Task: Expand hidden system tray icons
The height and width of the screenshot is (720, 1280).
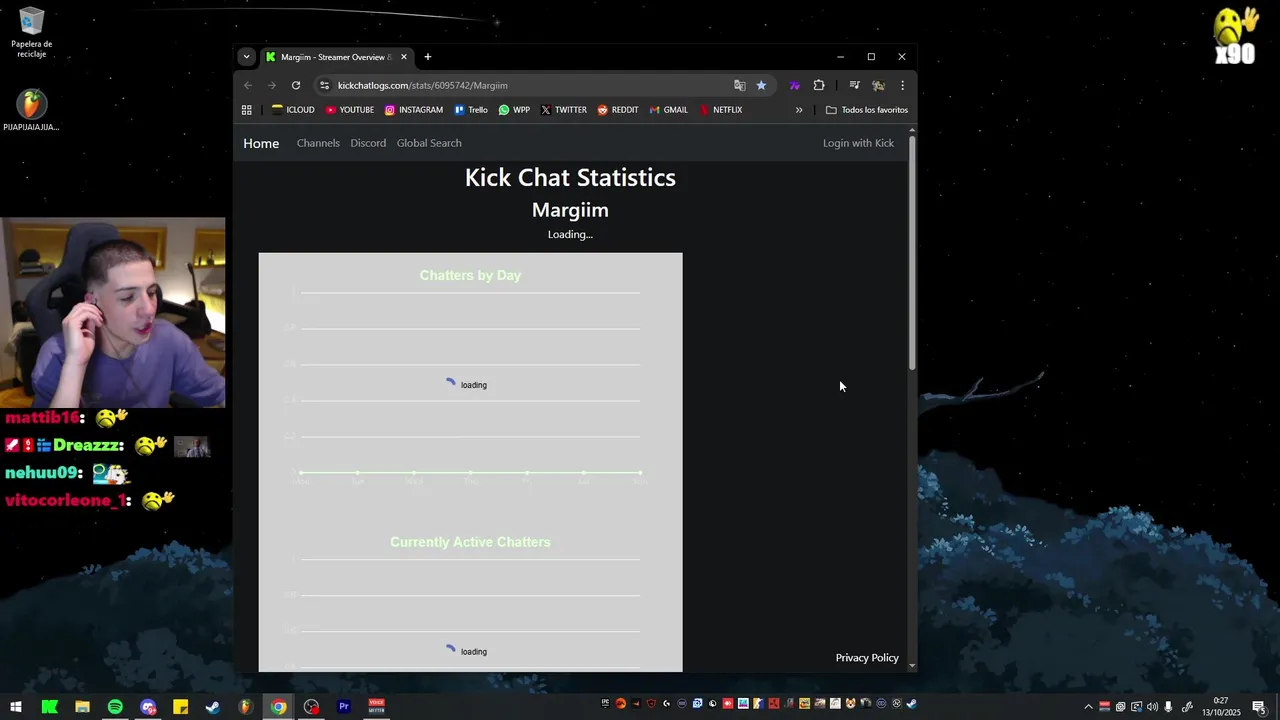Action: [x=1088, y=707]
